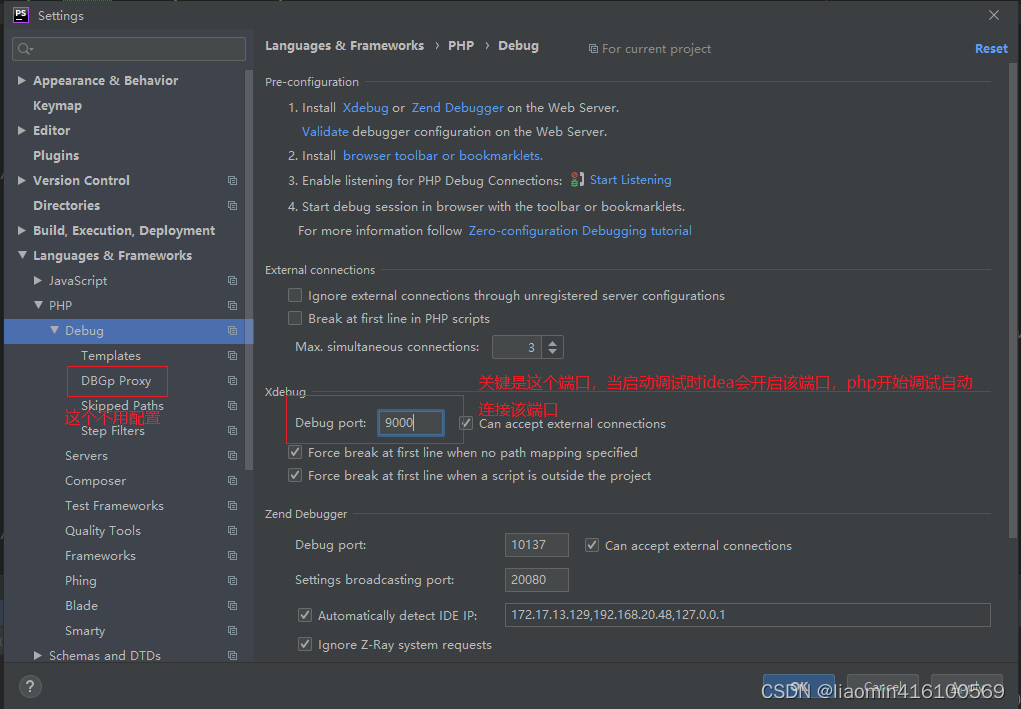The image size is (1021, 709).
Task: Open Zero-configuration Debugging tutorial link
Action: pyautogui.click(x=580, y=230)
